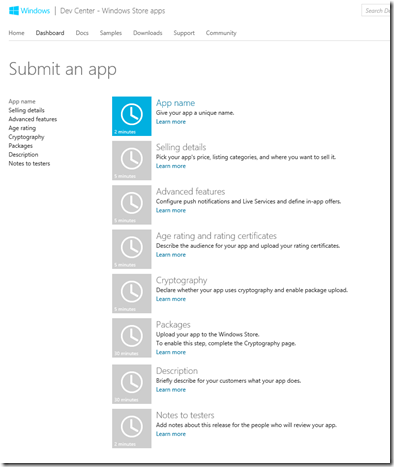The width and height of the screenshot is (394, 467).
Task: Open the Advanced features clock tile
Action: click(x=132, y=205)
